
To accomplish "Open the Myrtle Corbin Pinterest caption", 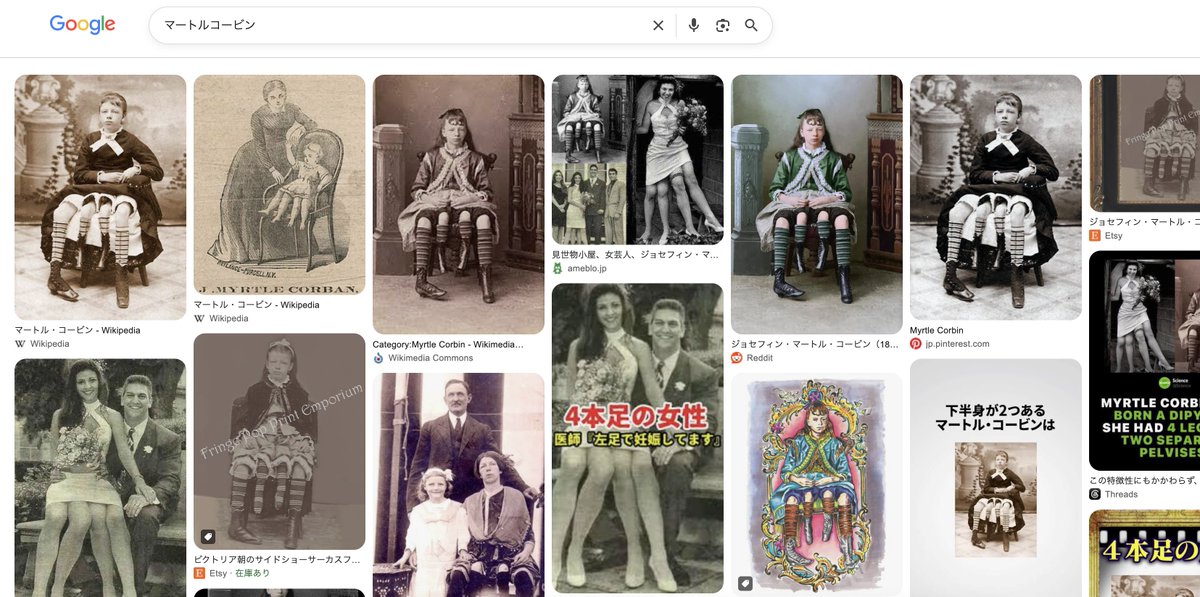I will click(937, 330).
